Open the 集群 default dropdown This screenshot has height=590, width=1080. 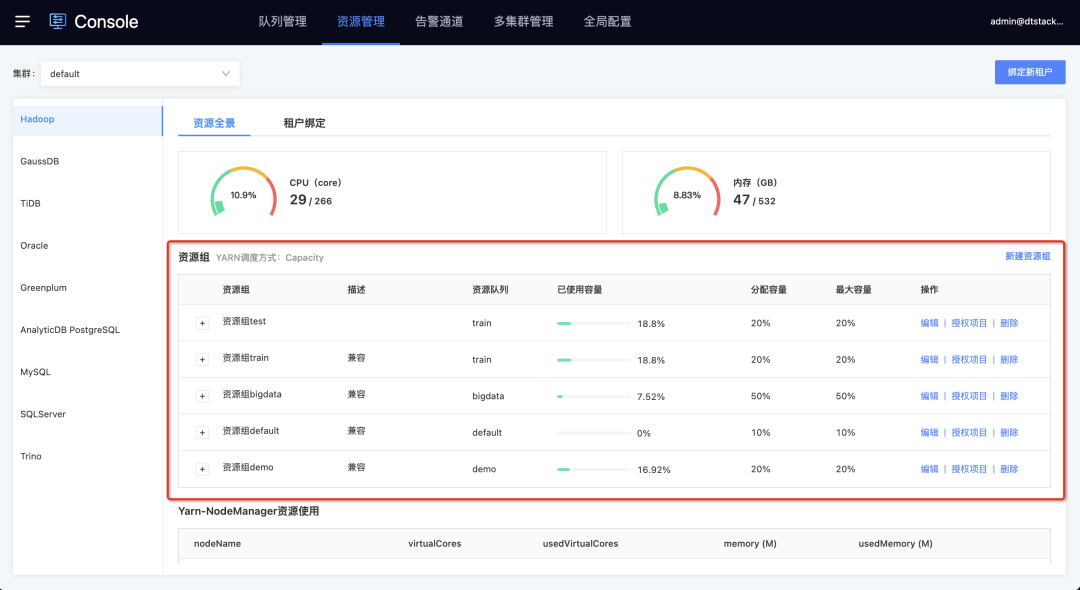139,73
